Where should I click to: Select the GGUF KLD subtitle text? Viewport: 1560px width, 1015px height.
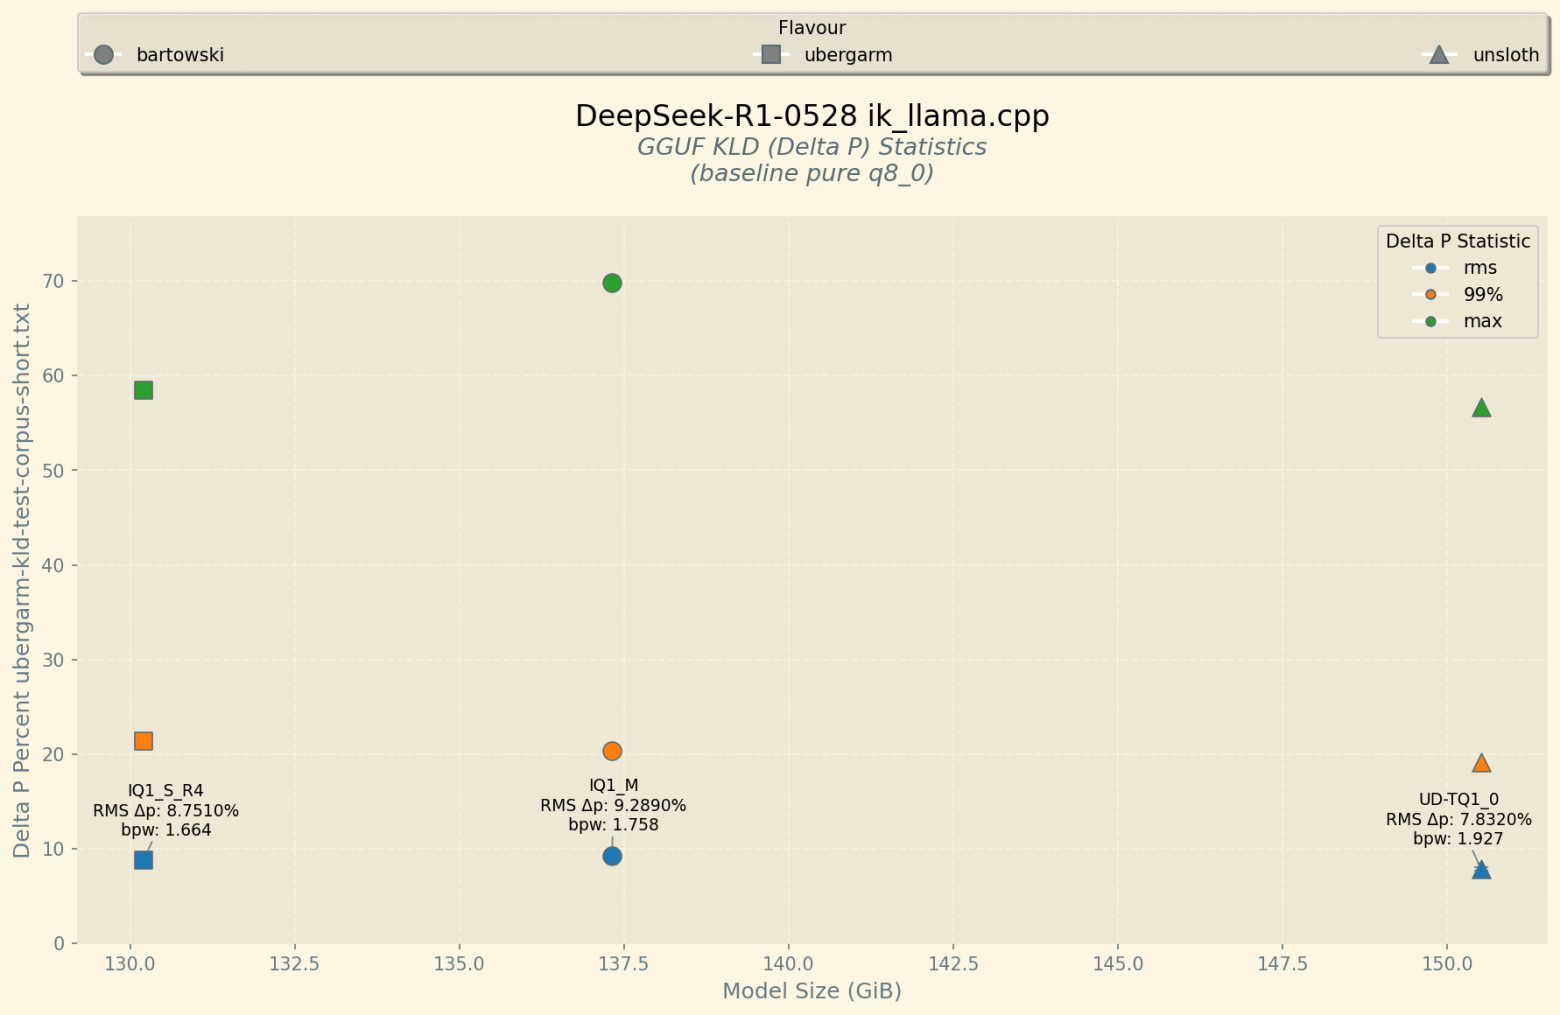click(x=811, y=146)
